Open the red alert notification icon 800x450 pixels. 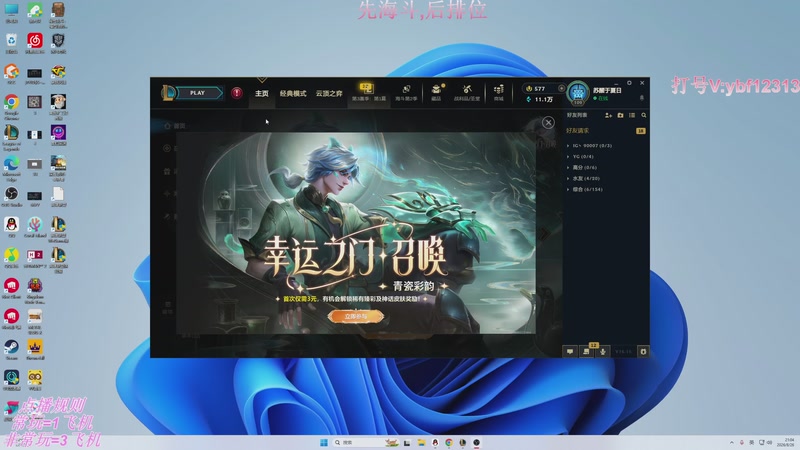tap(236, 93)
